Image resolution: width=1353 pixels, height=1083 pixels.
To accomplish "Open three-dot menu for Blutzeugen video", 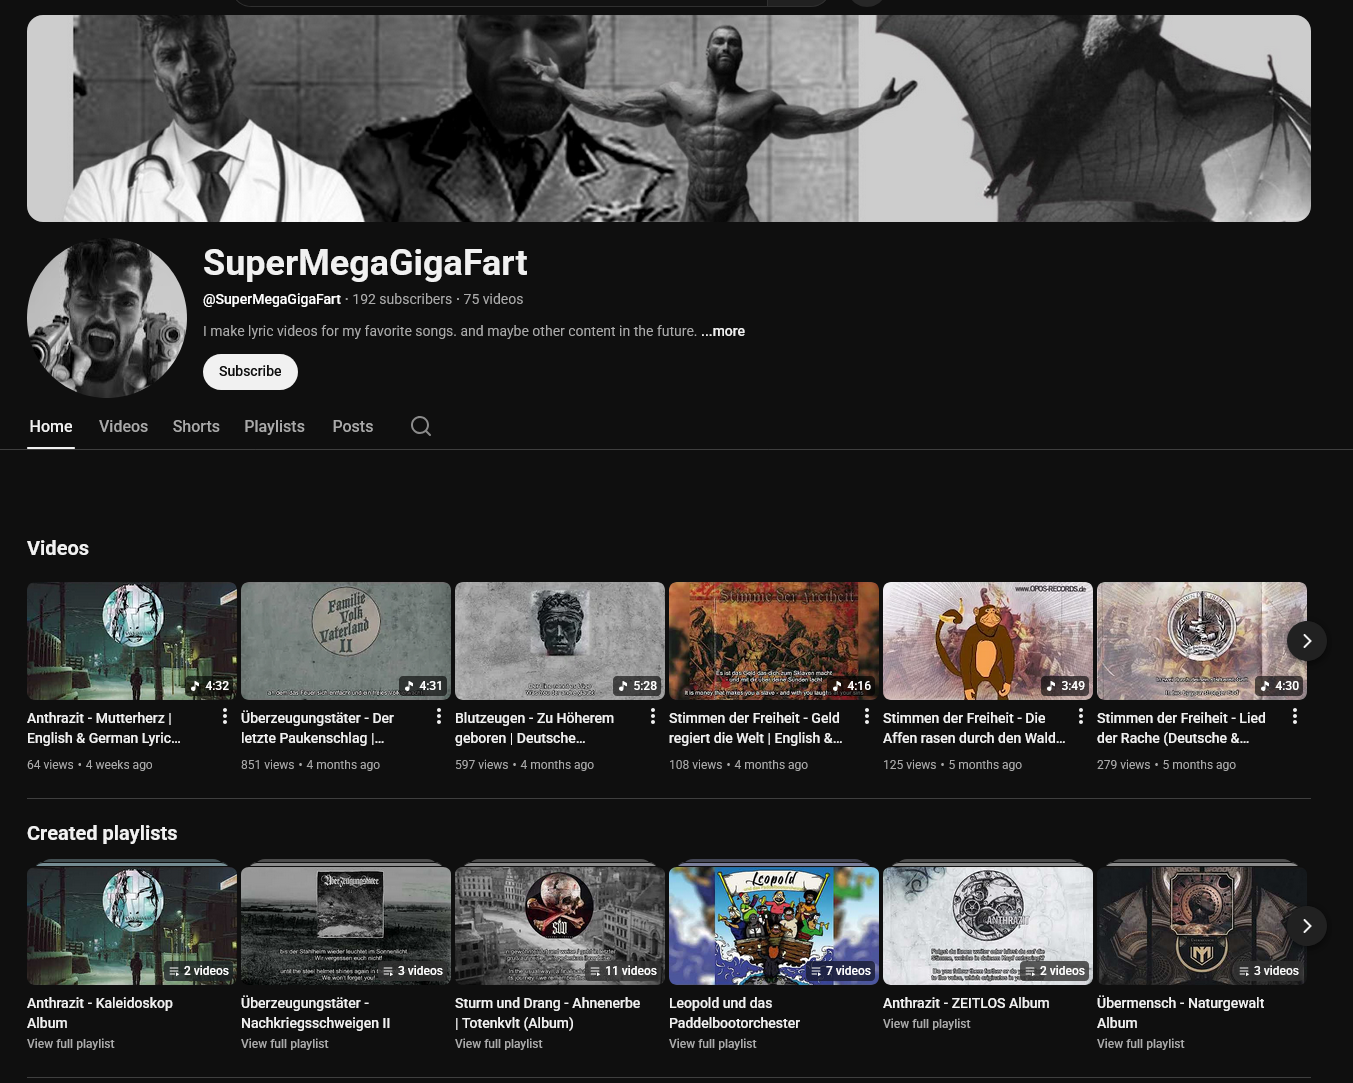I will point(653,717).
